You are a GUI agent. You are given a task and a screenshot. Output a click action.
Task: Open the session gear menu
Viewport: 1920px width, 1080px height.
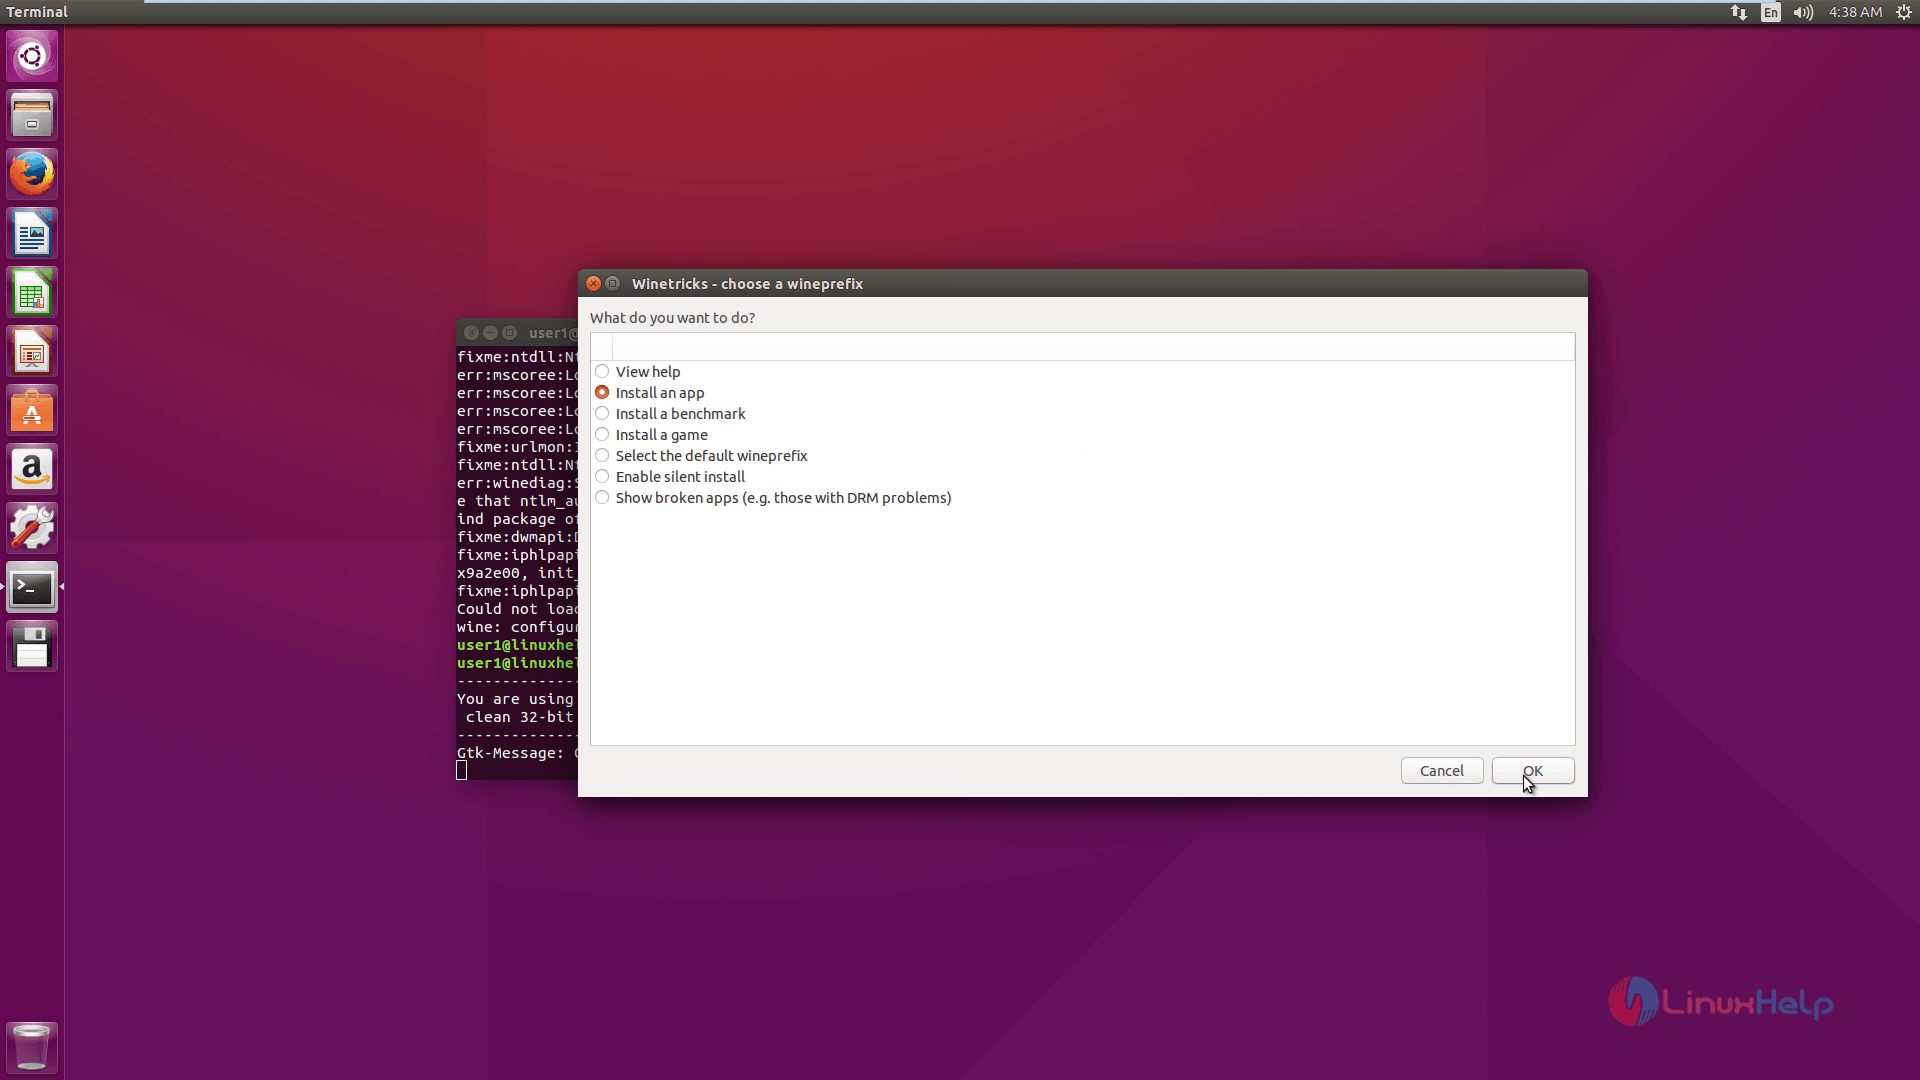[1904, 12]
